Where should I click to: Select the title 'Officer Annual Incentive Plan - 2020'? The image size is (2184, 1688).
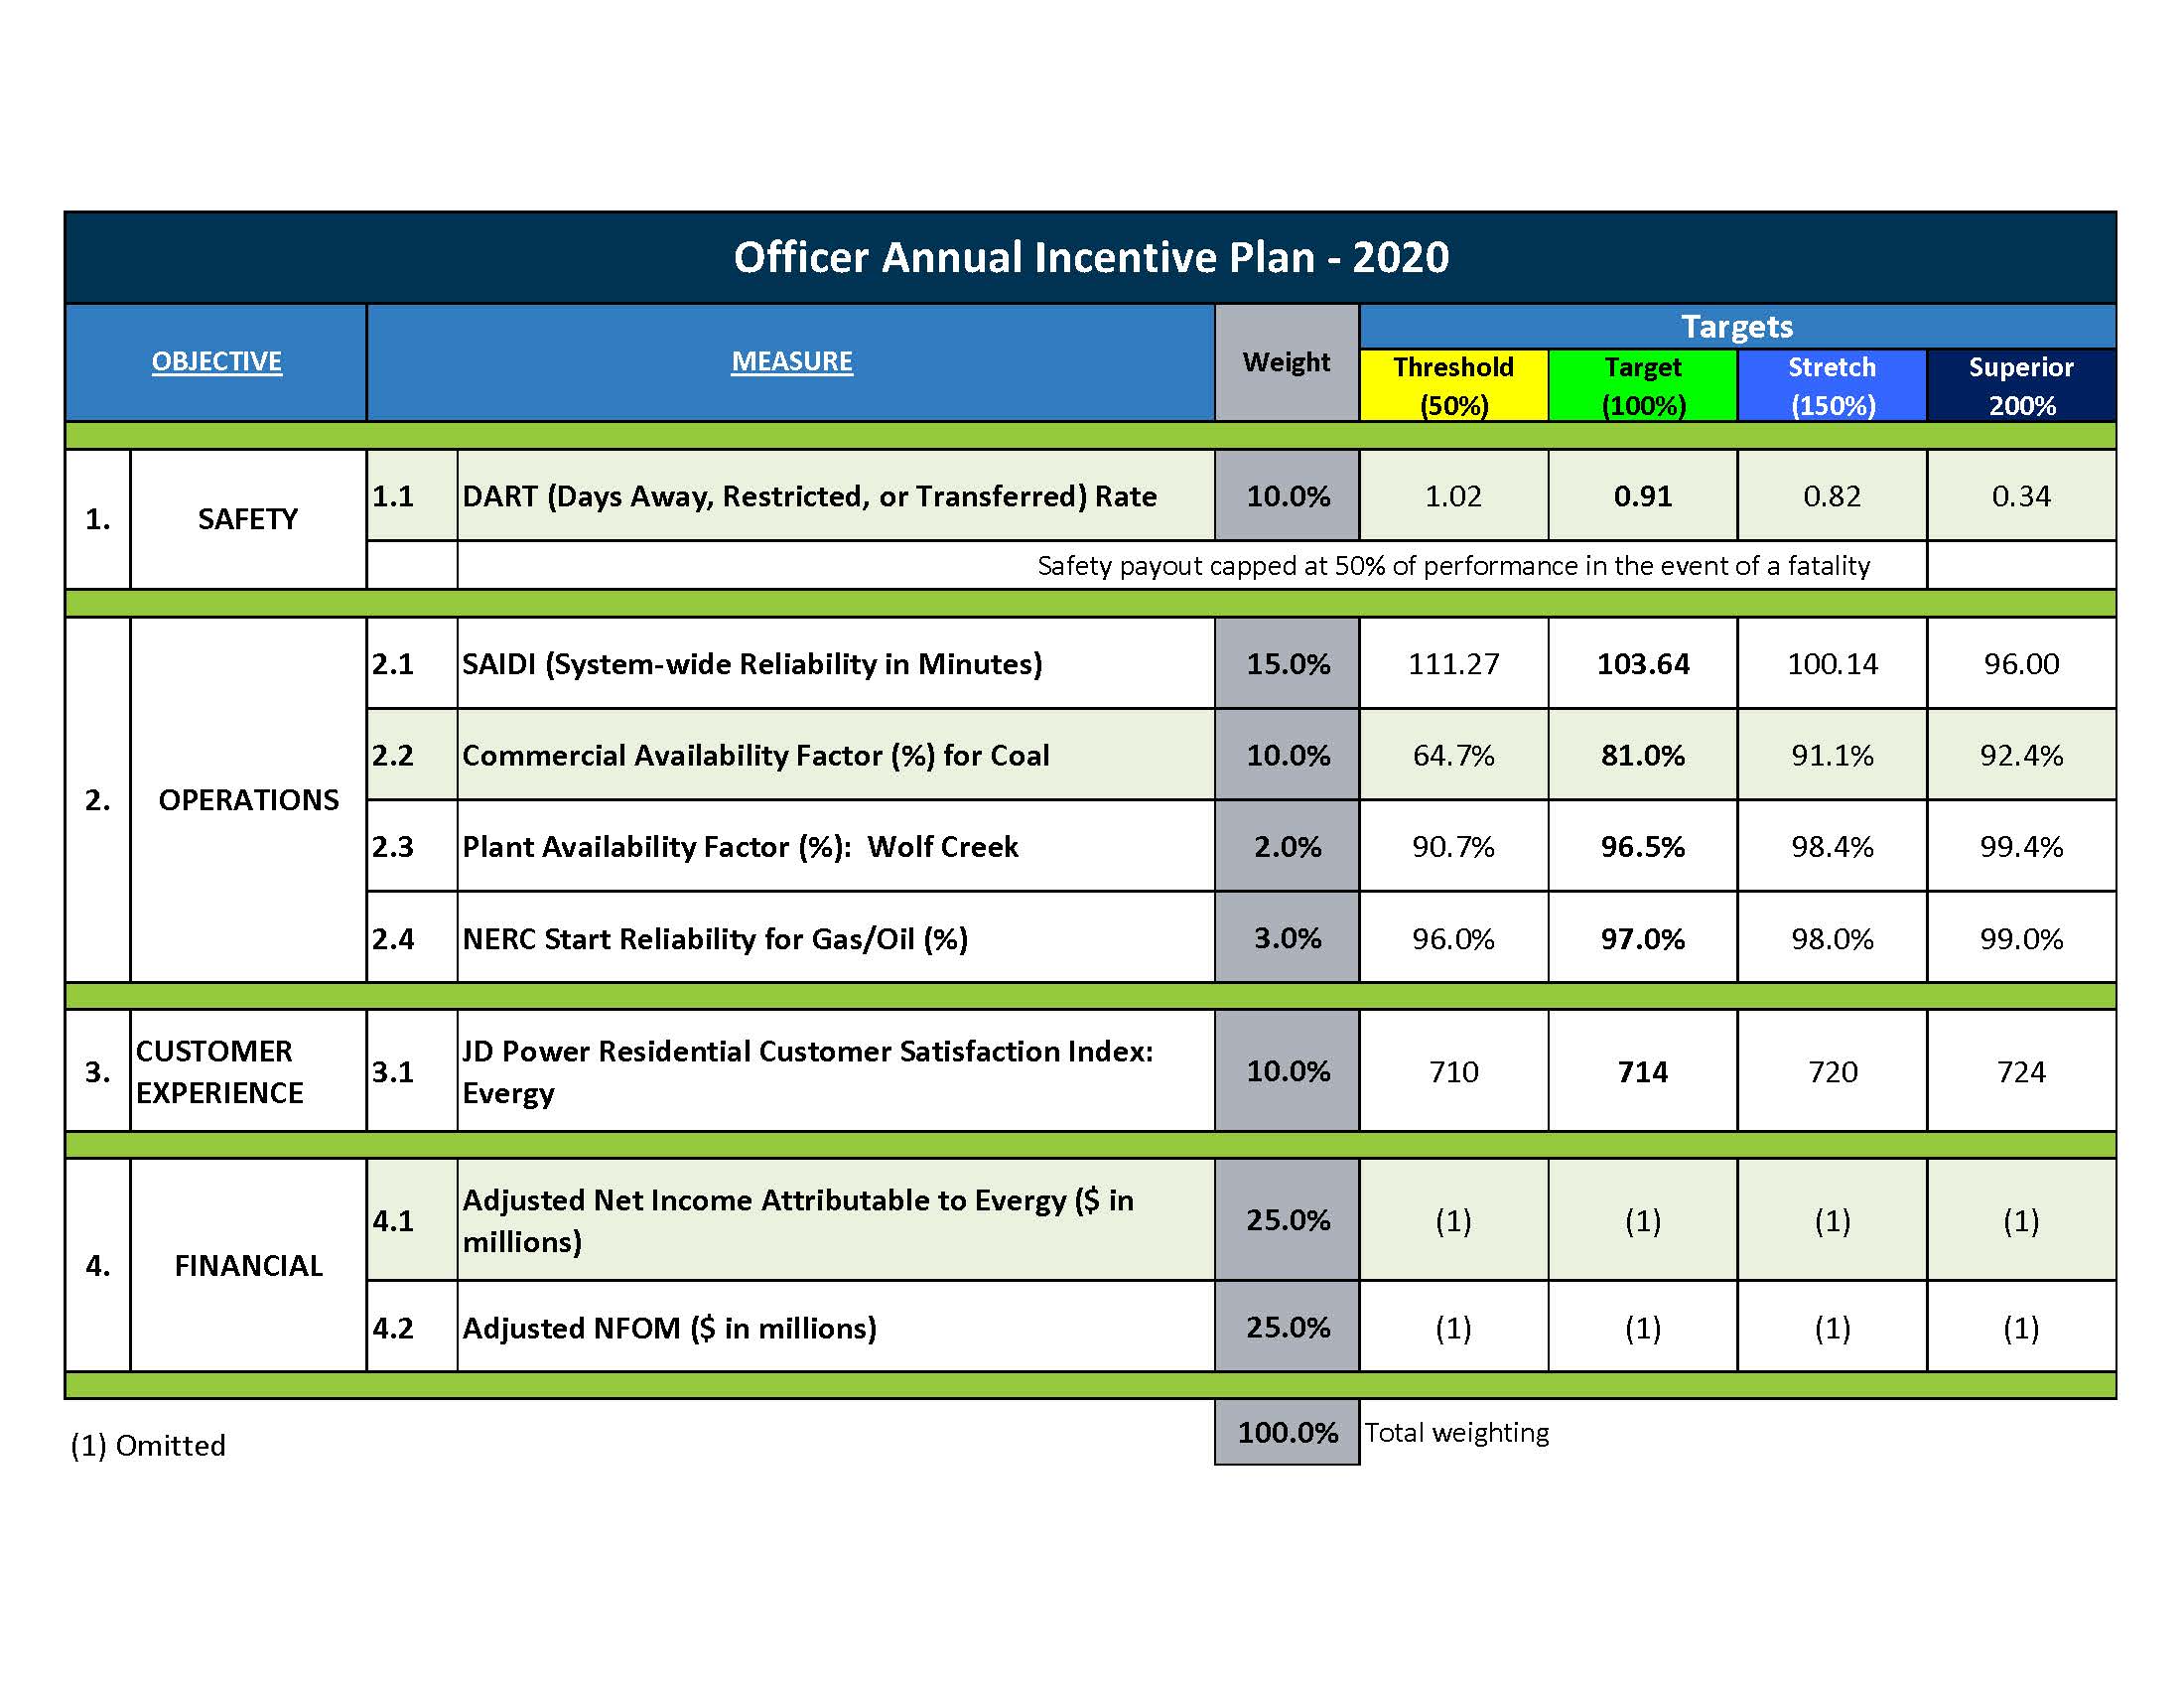[1091, 258]
